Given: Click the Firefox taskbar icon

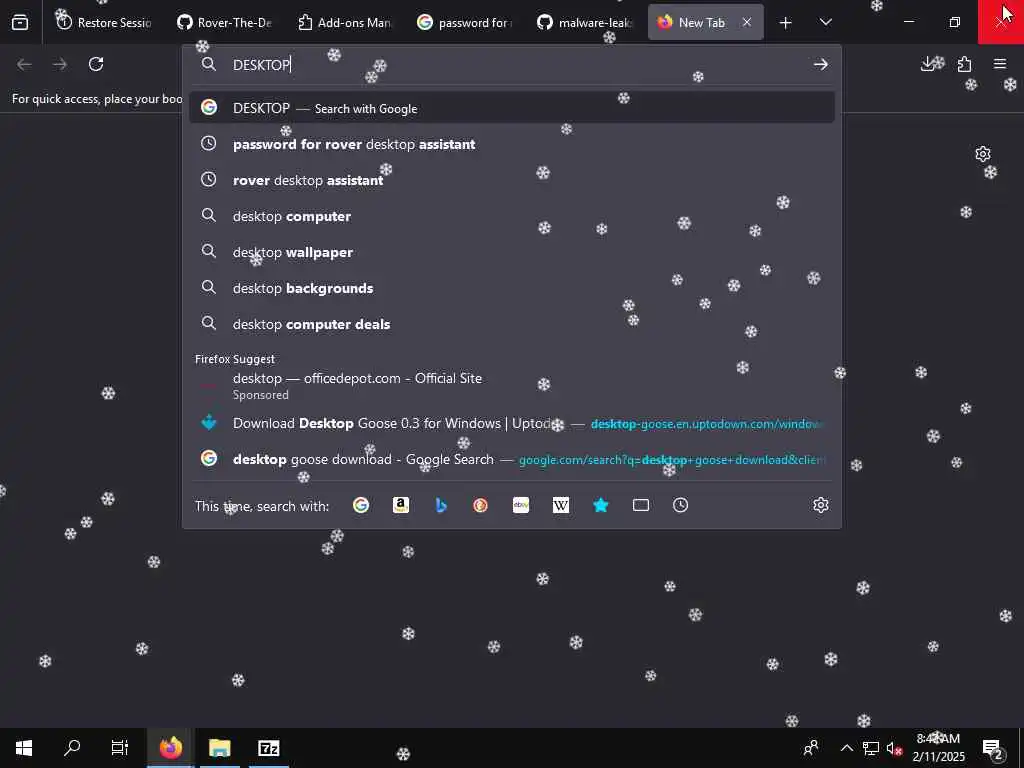Looking at the screenshot, I should point(170,748).
